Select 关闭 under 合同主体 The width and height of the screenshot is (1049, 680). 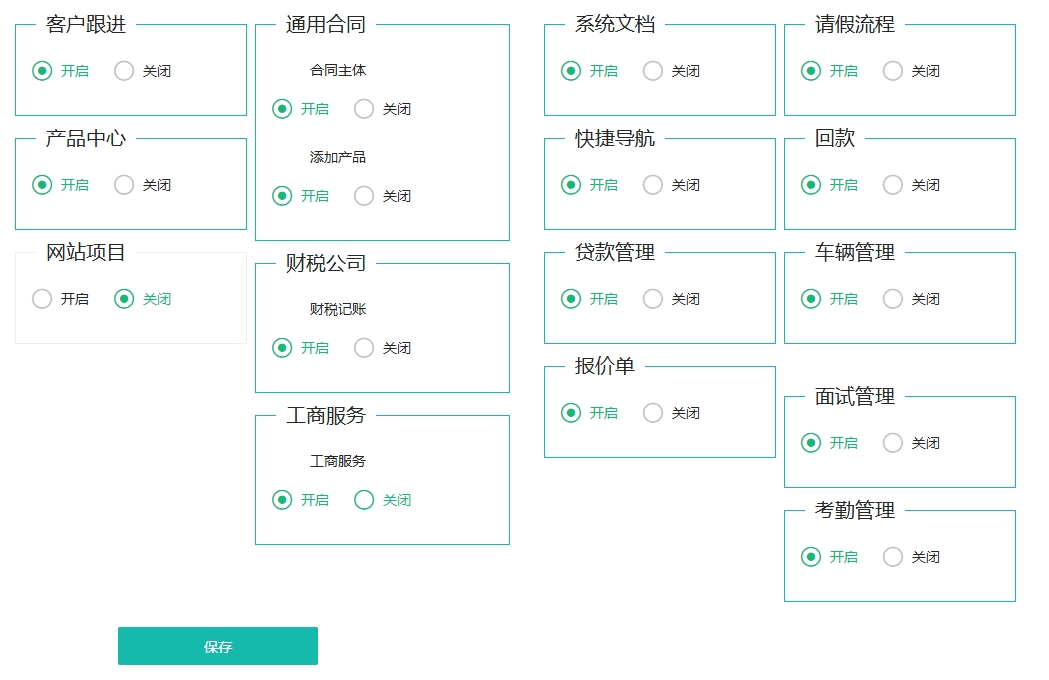pyautogui.click(x=364, y=109)
